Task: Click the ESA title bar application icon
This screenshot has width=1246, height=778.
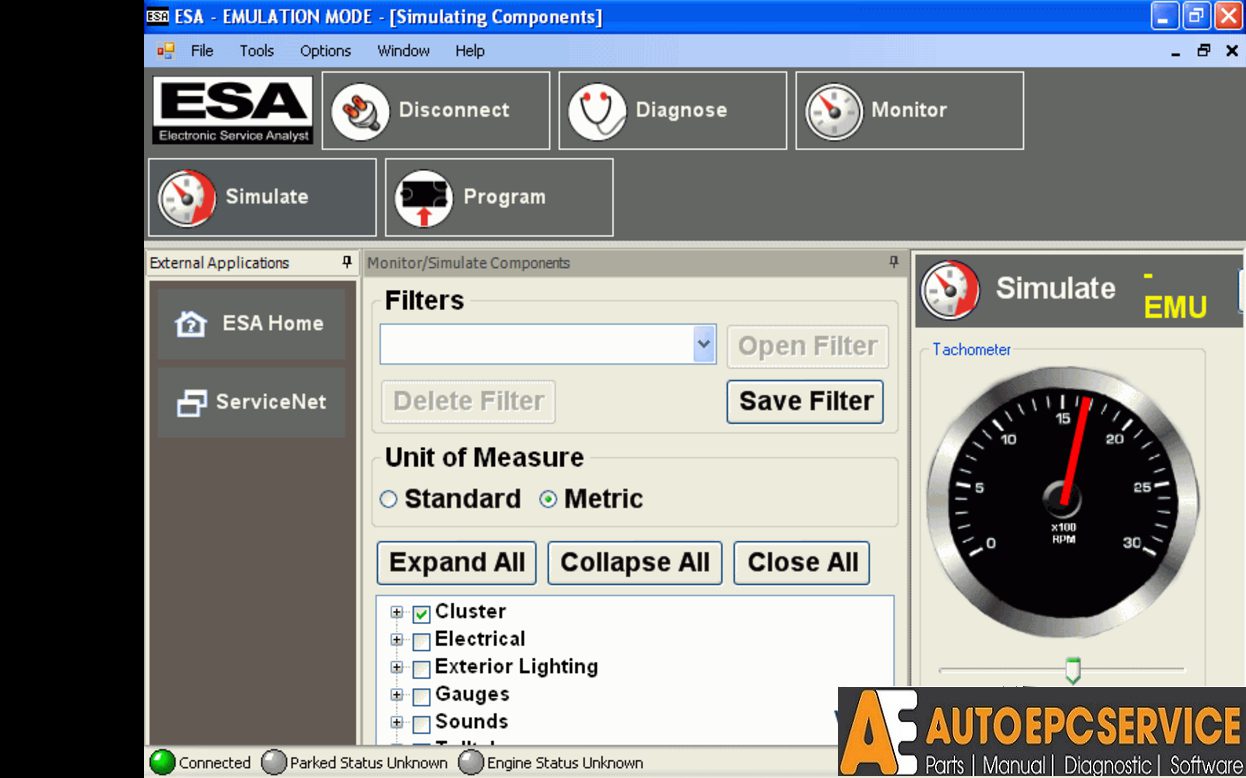Action: click(158, 16)
